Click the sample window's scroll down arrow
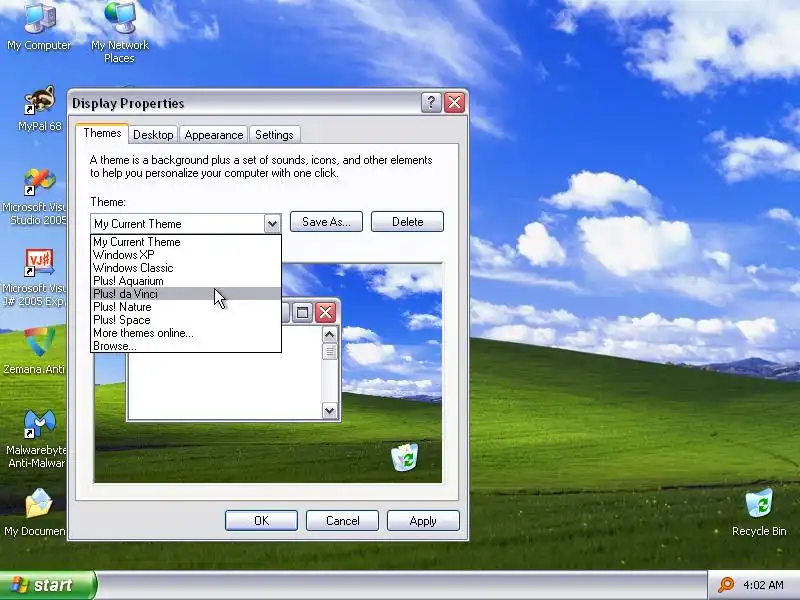The height and width of the screenshot is (600, 800). [x=330, y=410]
